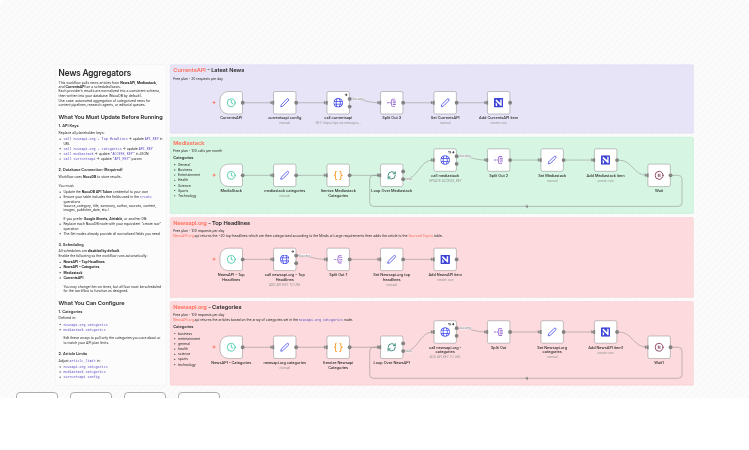Click the Wait1 node
749x450 pixels.
(659, 346)
